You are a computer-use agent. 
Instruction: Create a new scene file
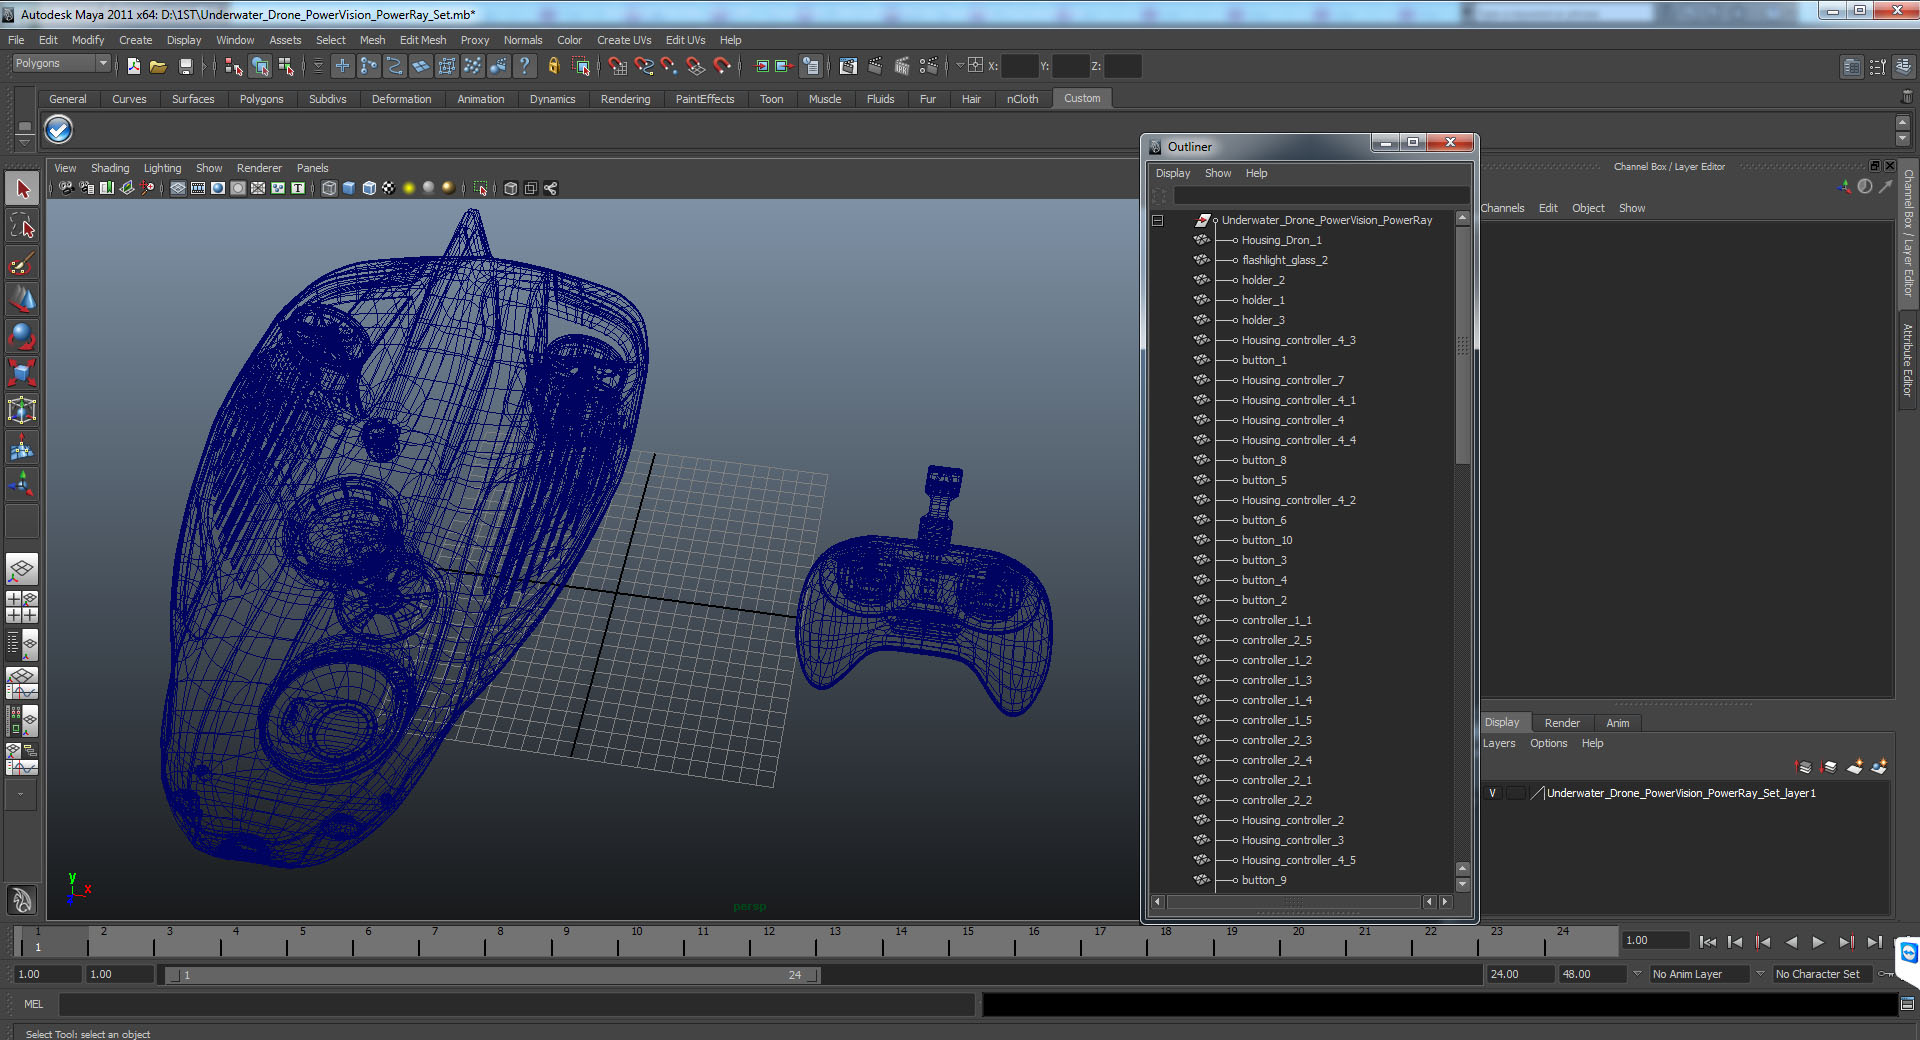133,66
